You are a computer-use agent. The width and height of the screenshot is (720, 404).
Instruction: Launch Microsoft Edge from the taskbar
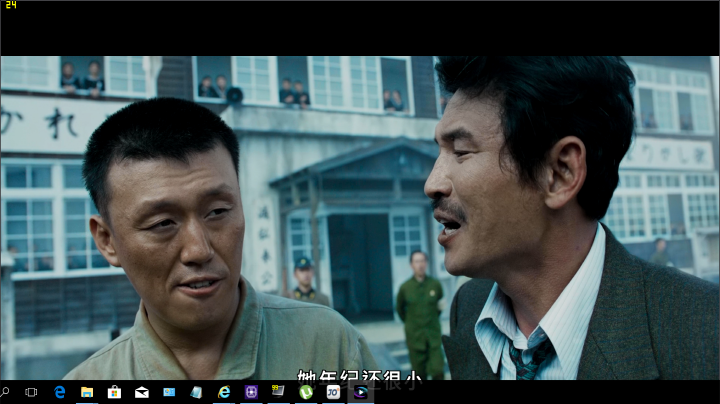pos(60,392)
